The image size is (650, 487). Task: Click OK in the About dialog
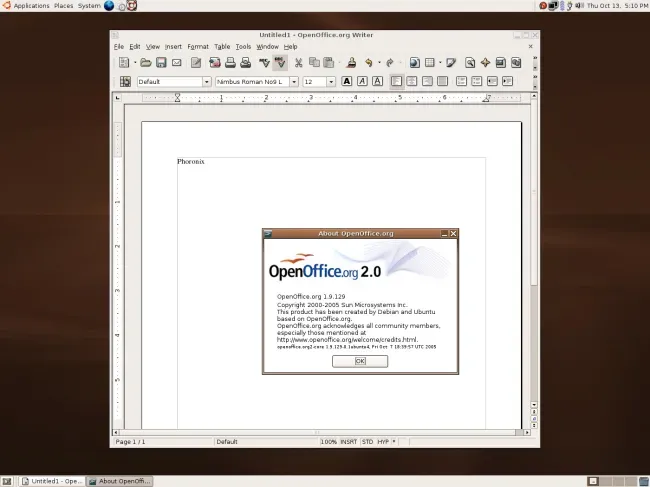tap(360, 361)
